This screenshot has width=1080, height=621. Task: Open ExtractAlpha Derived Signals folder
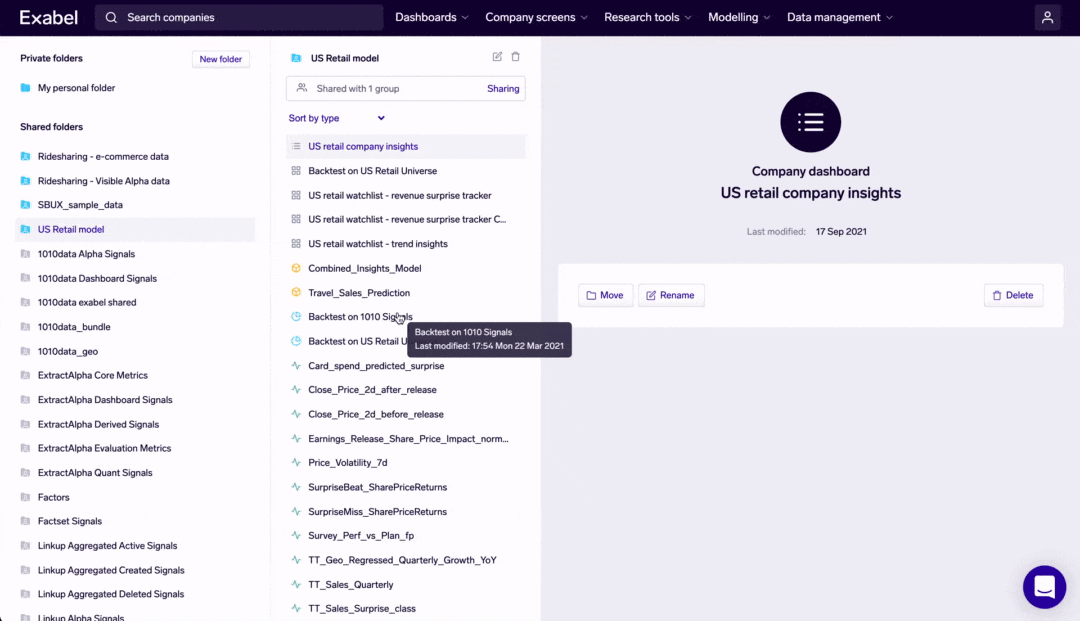point(98,424)
